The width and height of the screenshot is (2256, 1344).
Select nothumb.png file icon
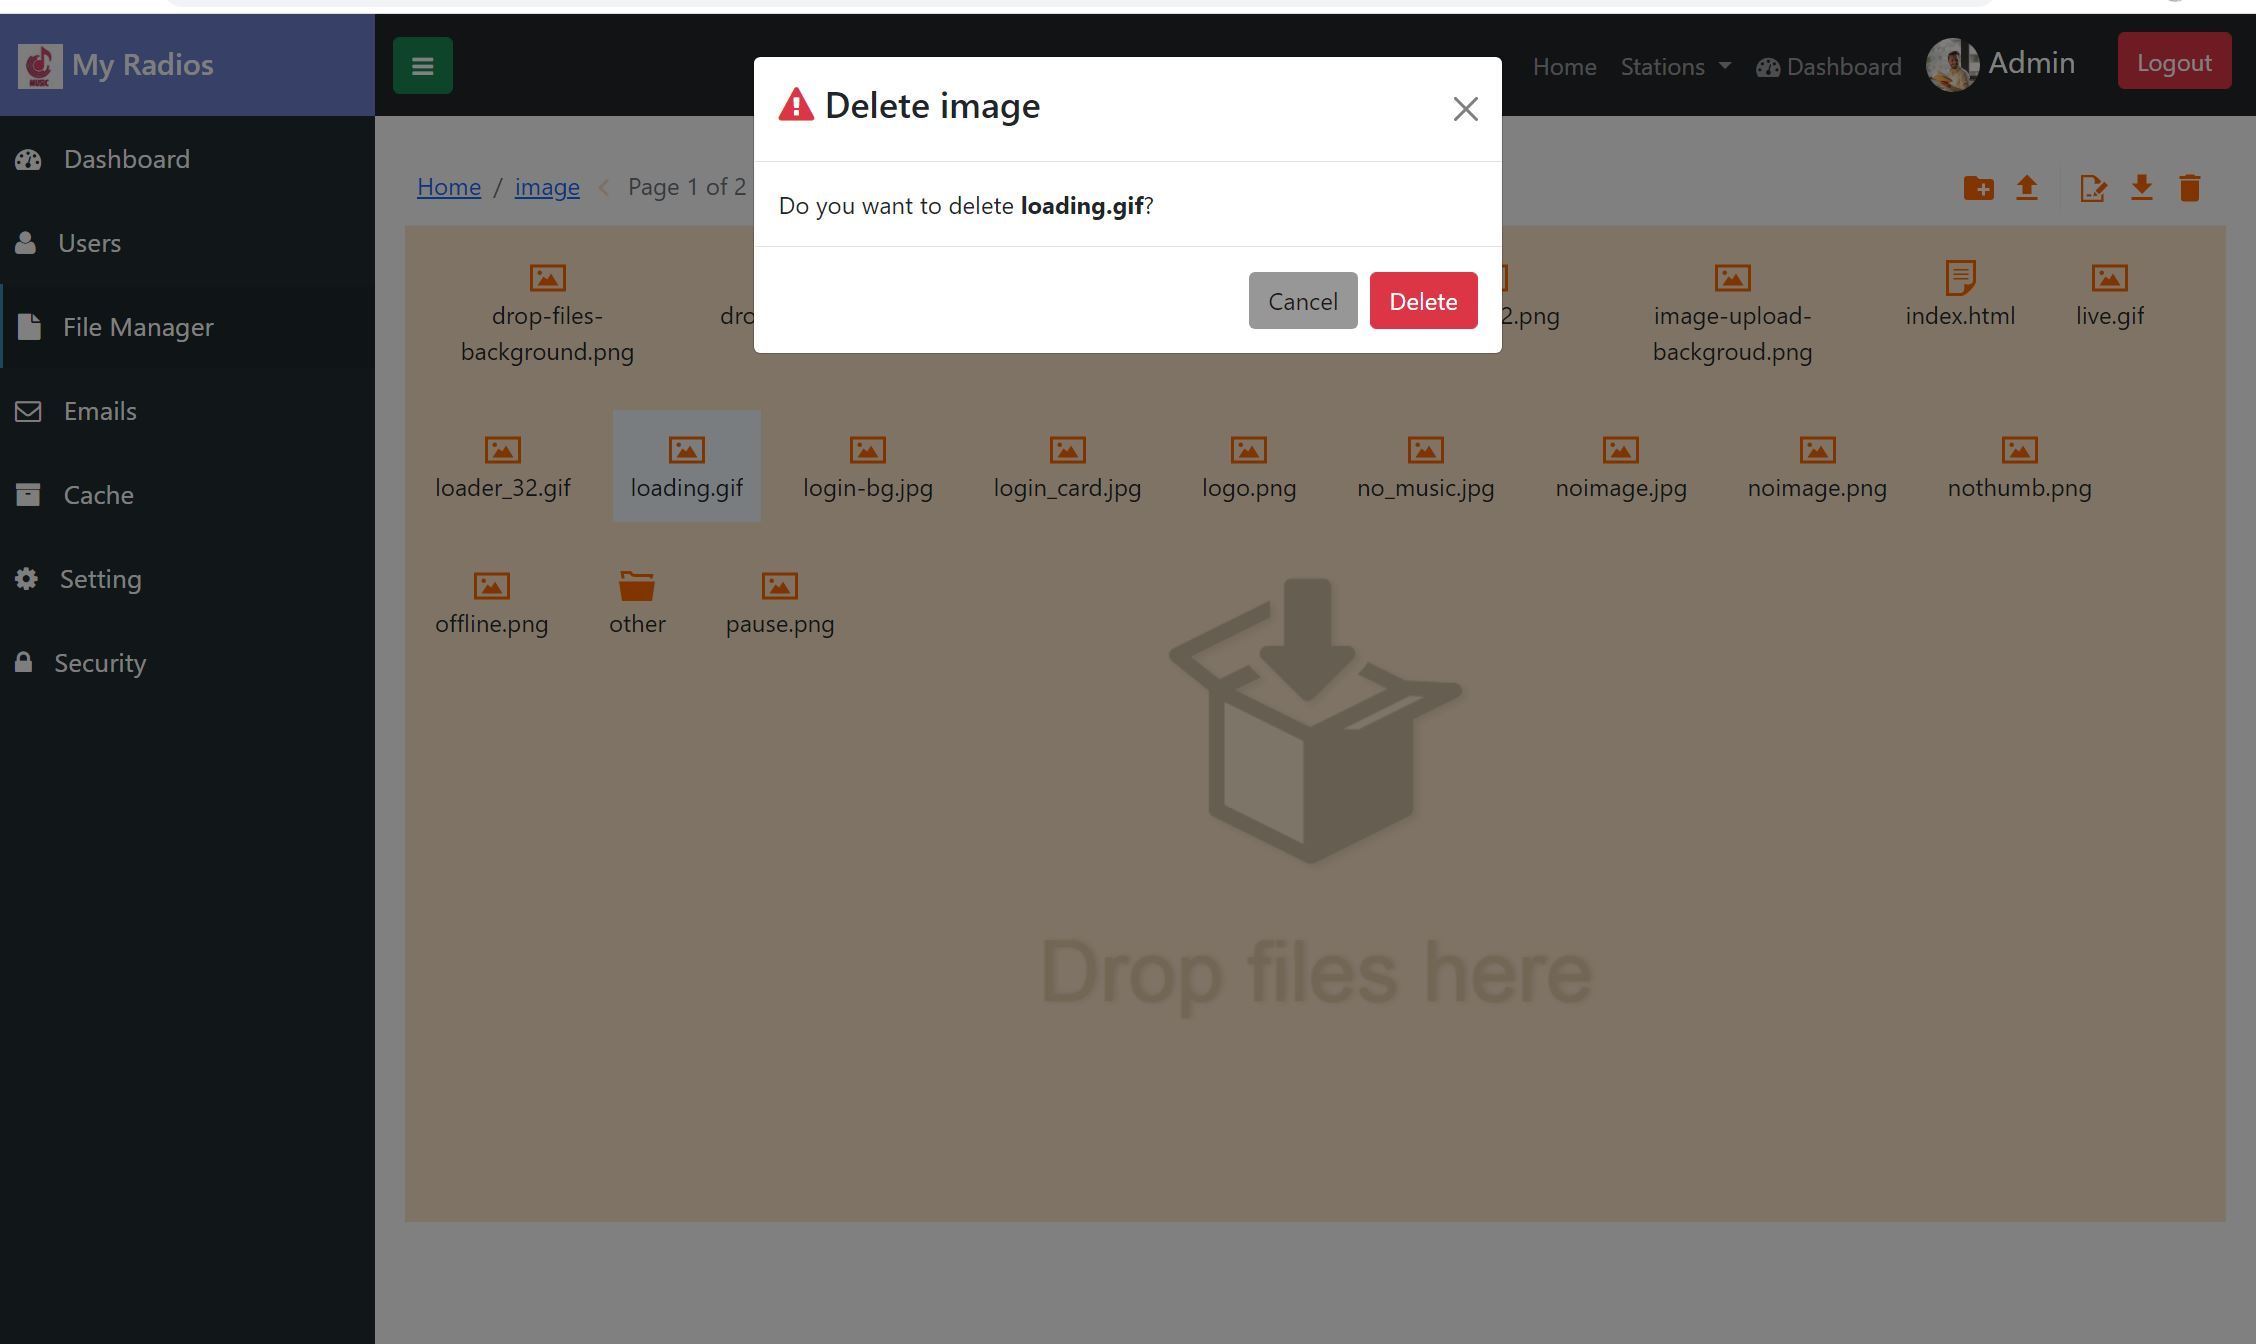[2019, 450]
